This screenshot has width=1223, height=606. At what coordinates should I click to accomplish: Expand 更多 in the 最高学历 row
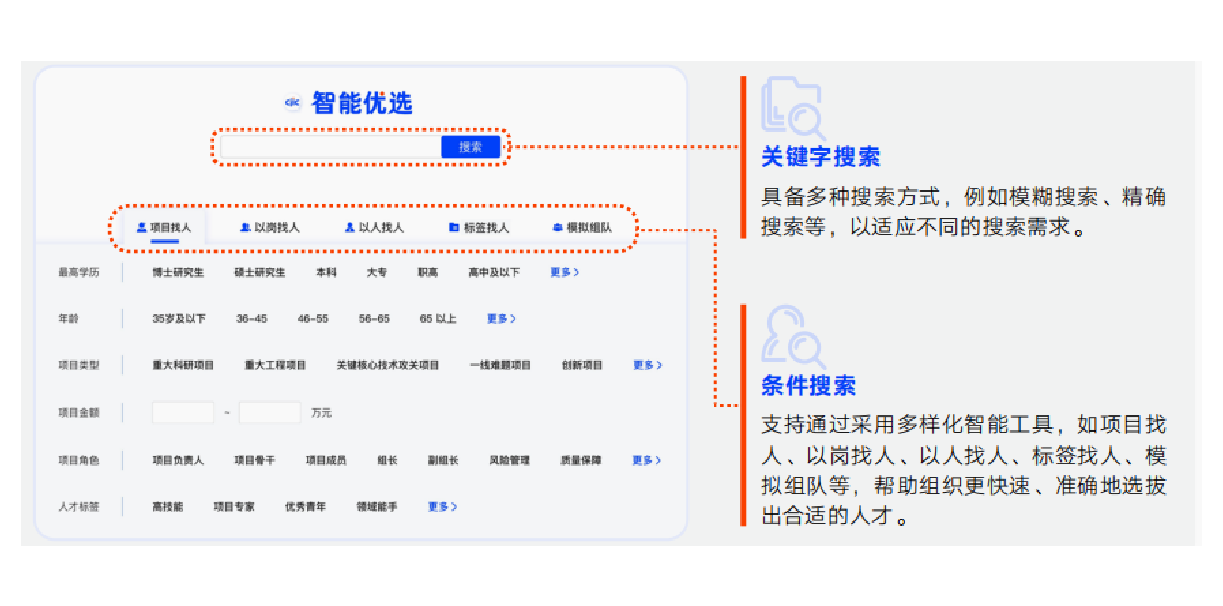564,272
